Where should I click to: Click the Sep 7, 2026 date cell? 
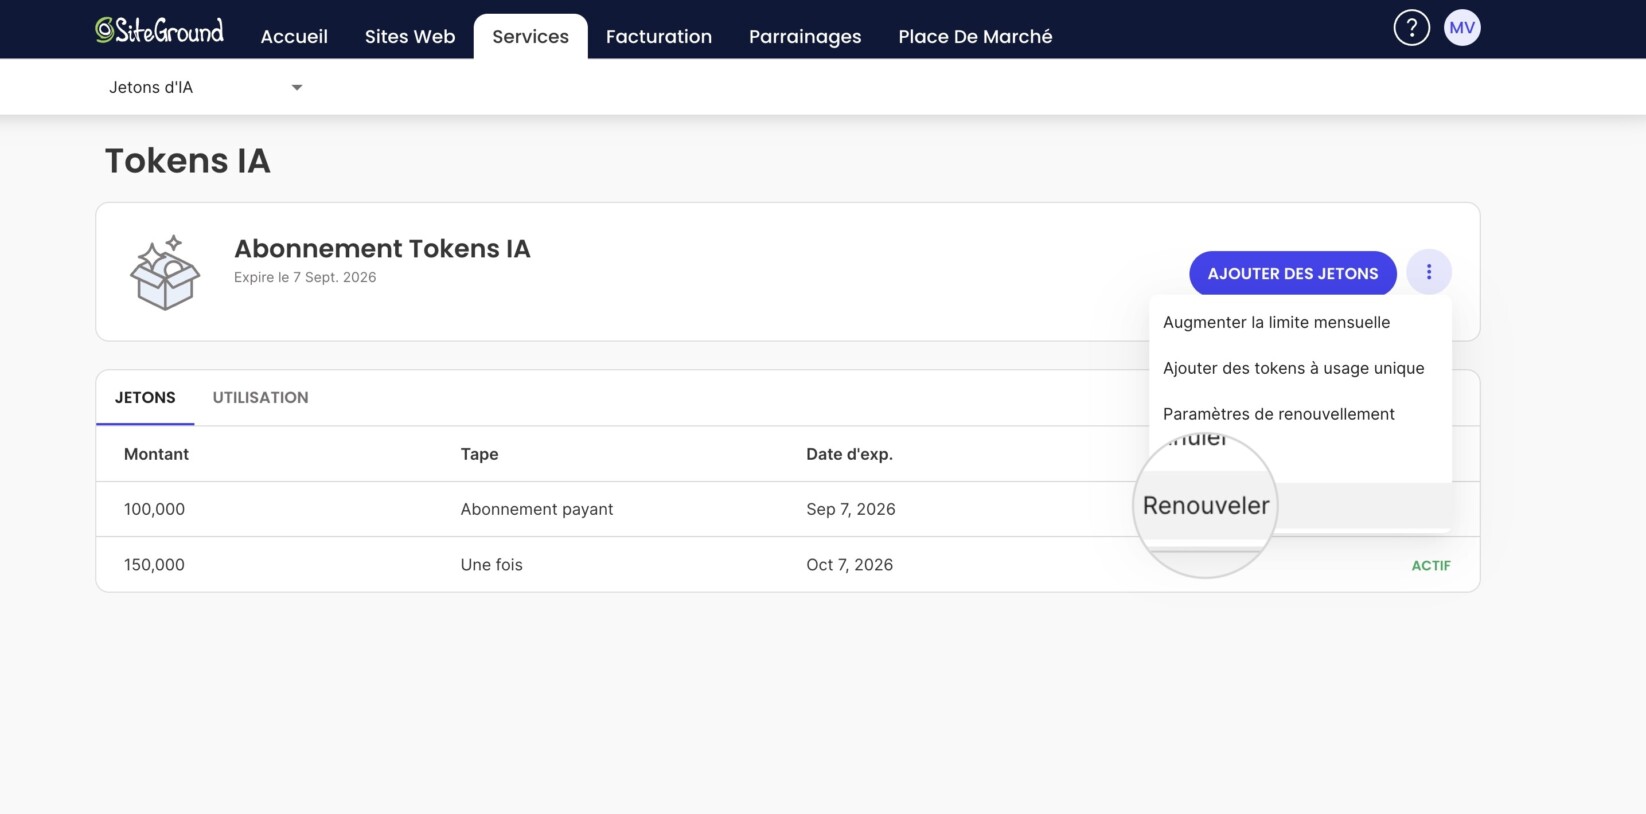click(851, 509)
